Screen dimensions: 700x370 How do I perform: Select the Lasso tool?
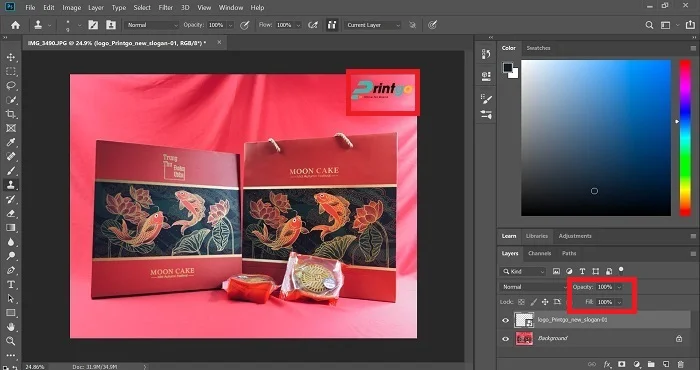(x=11, y=86)
